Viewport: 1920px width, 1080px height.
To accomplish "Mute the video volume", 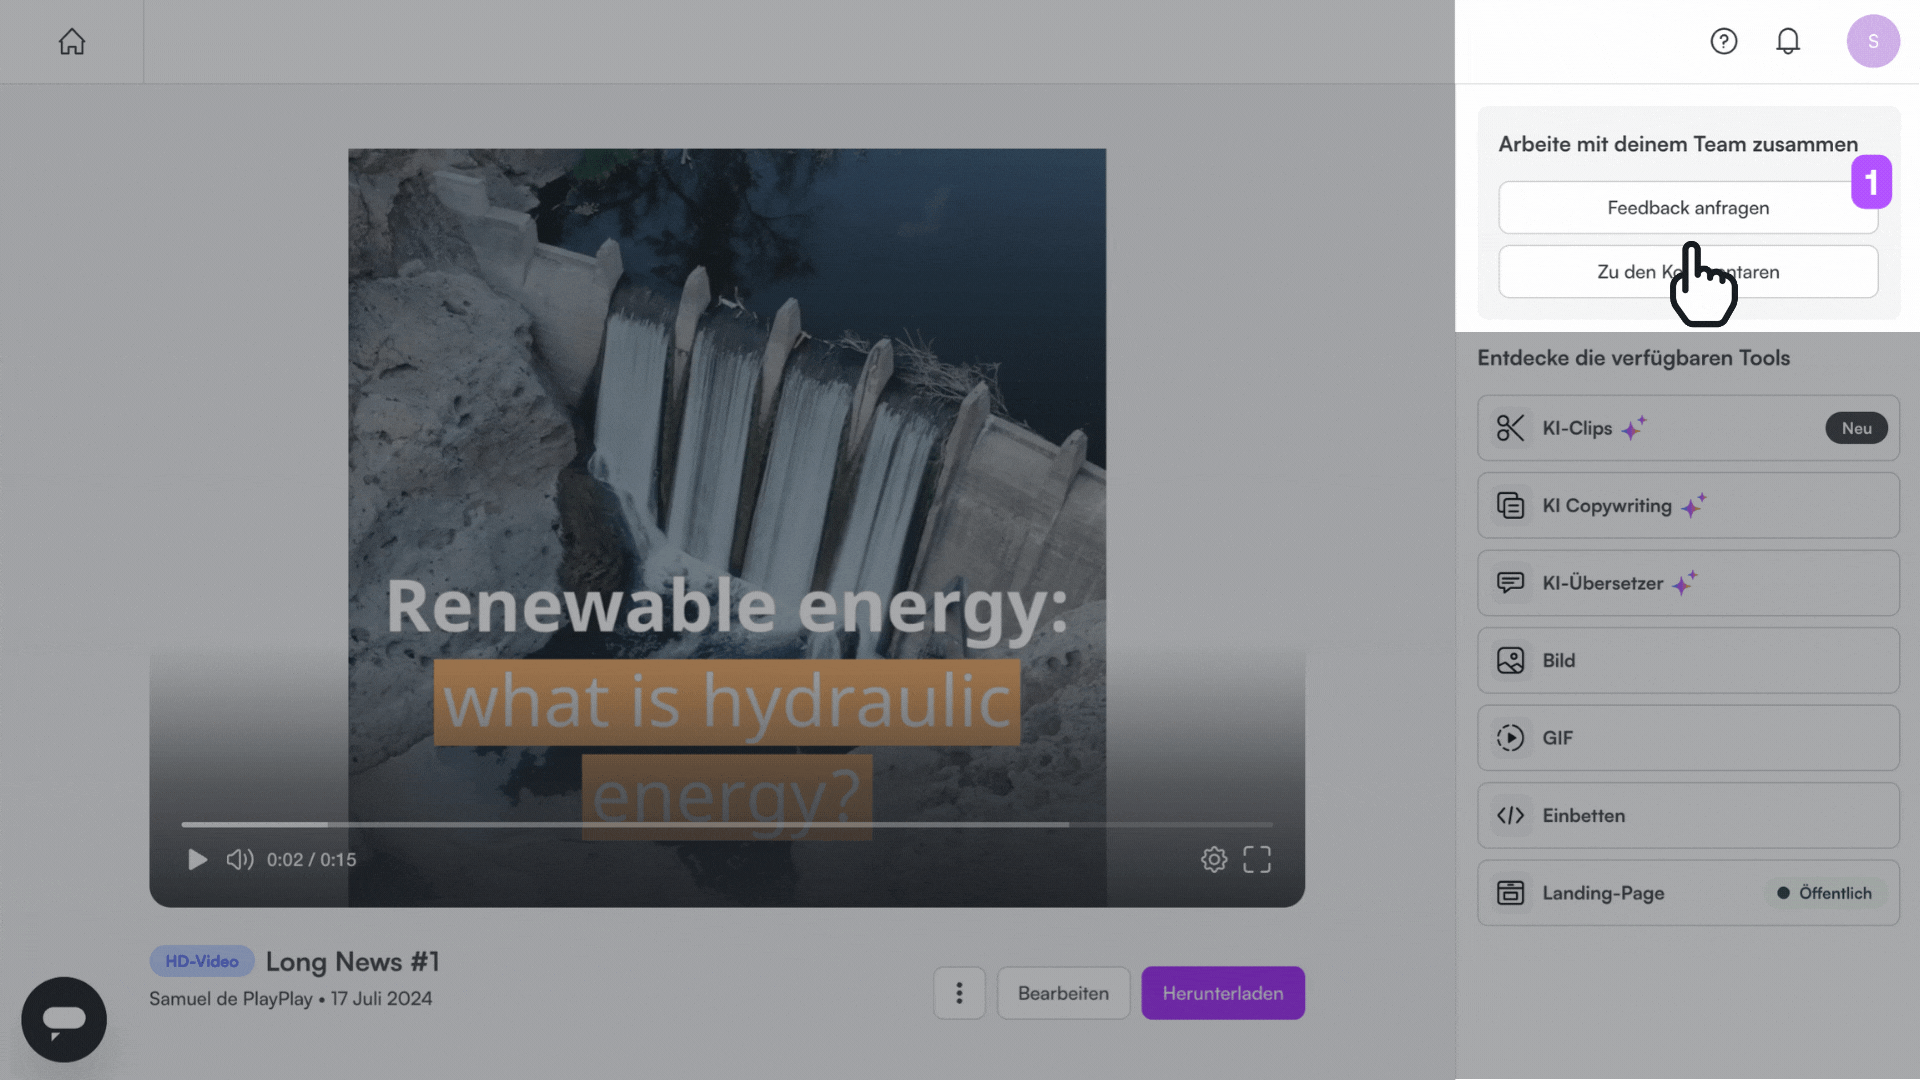I will (240, 860).
